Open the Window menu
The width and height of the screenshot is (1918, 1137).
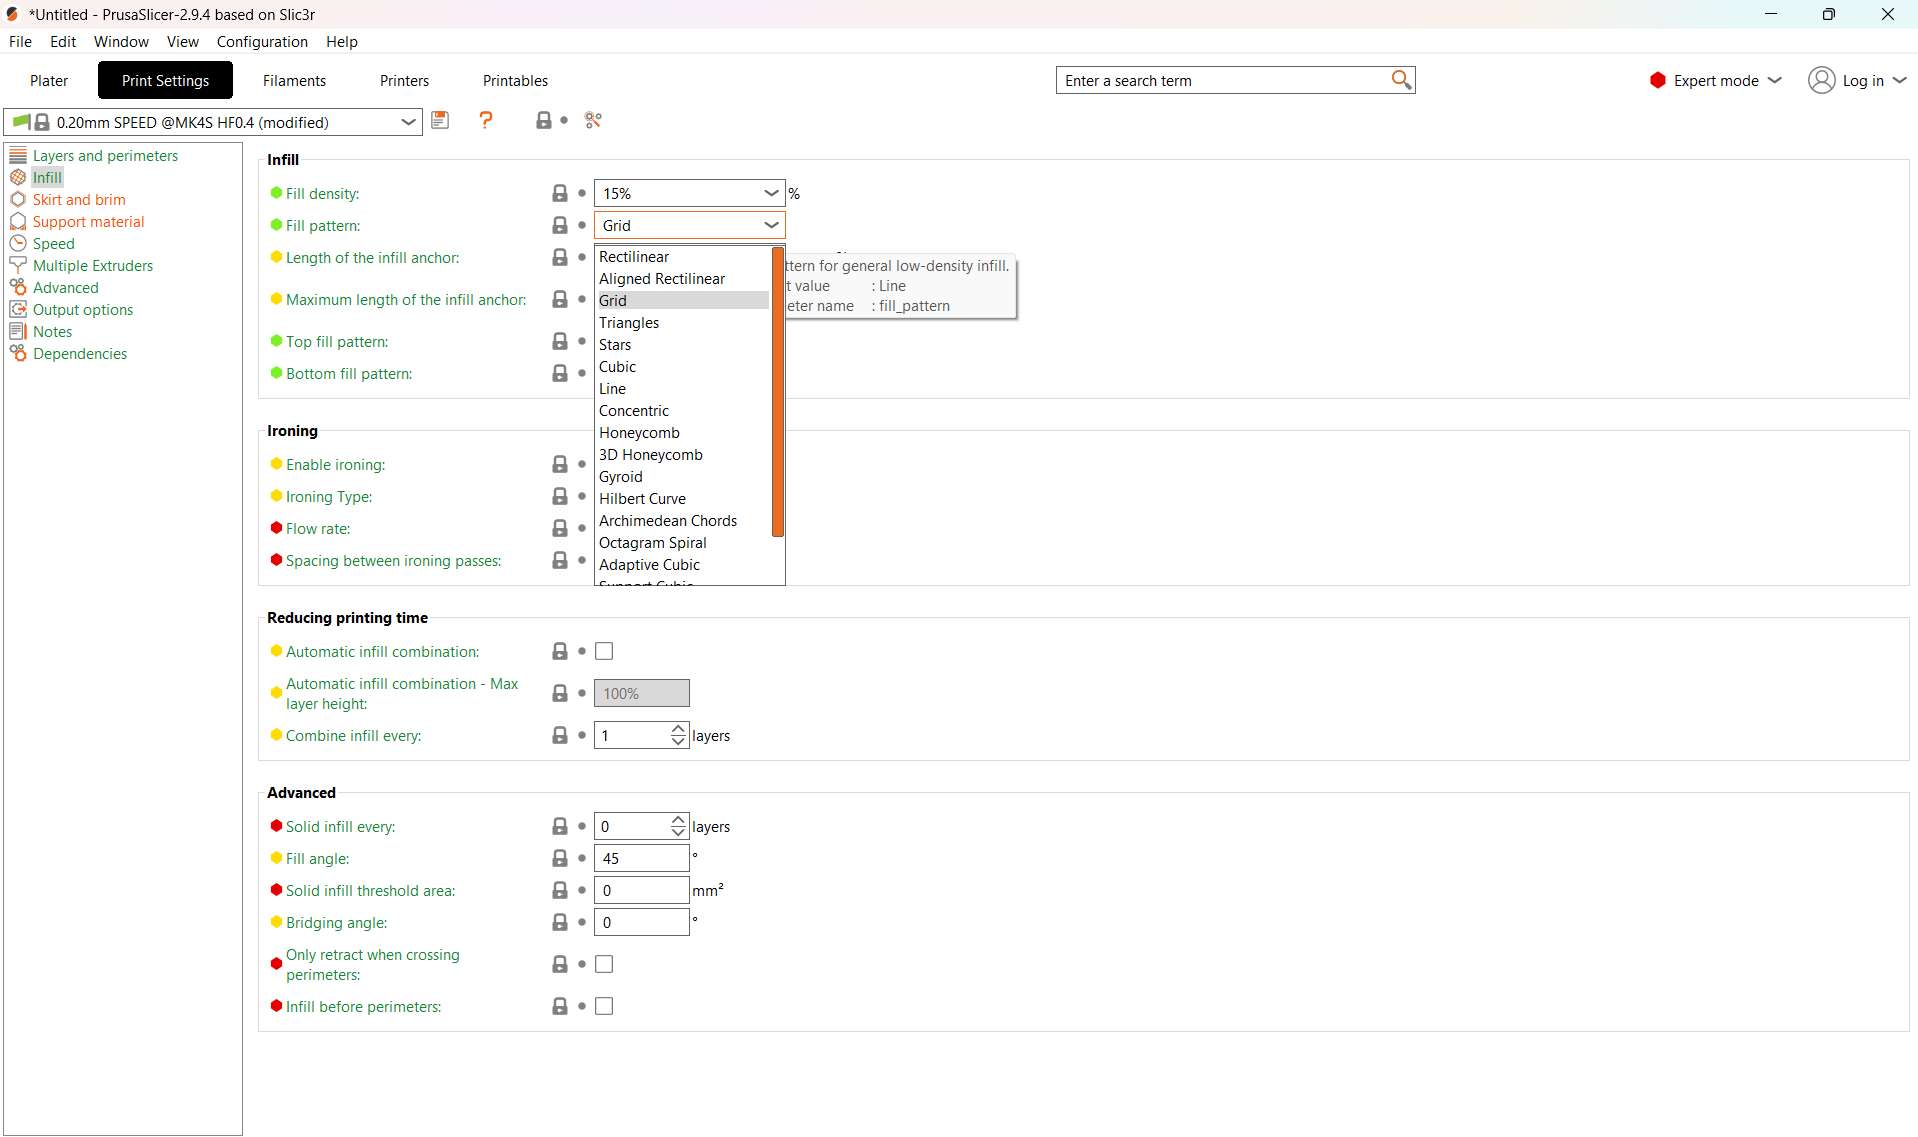point(121,41)
